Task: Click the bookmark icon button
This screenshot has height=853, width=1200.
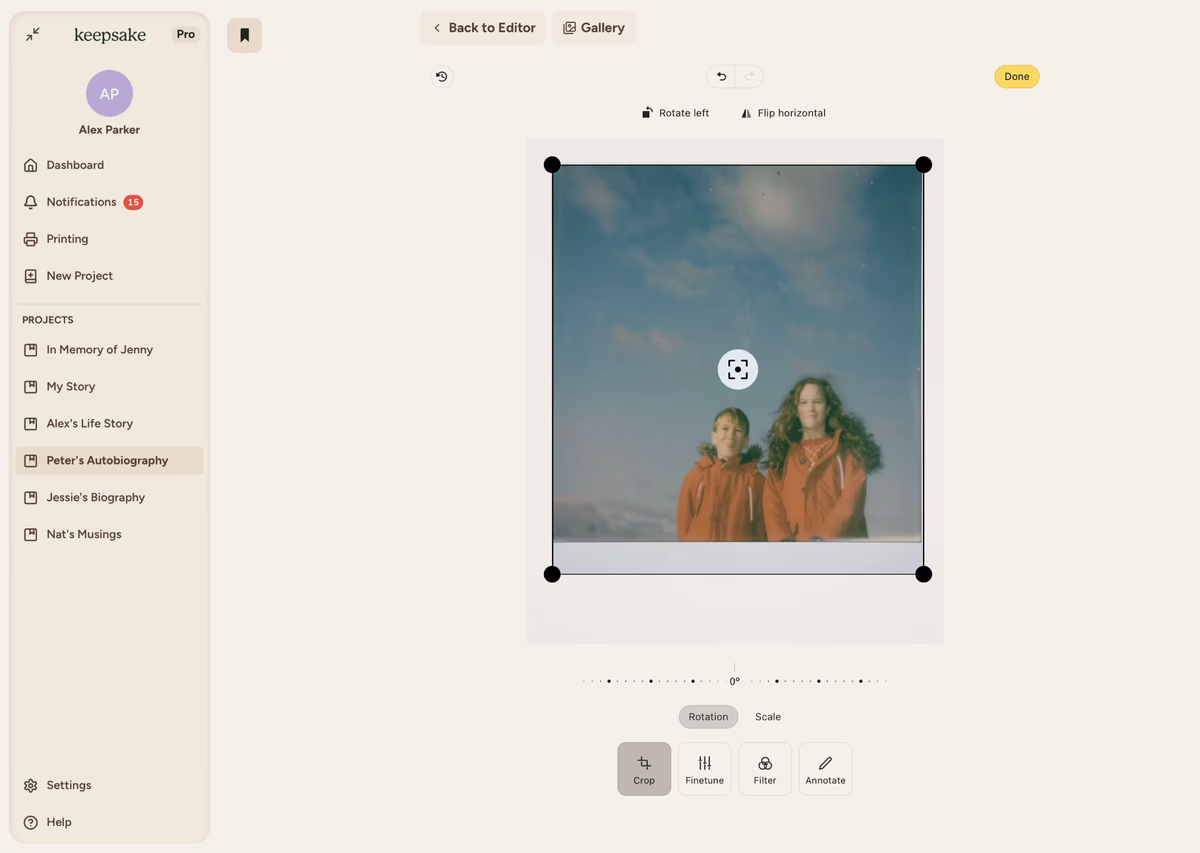Action: point(244,35)
